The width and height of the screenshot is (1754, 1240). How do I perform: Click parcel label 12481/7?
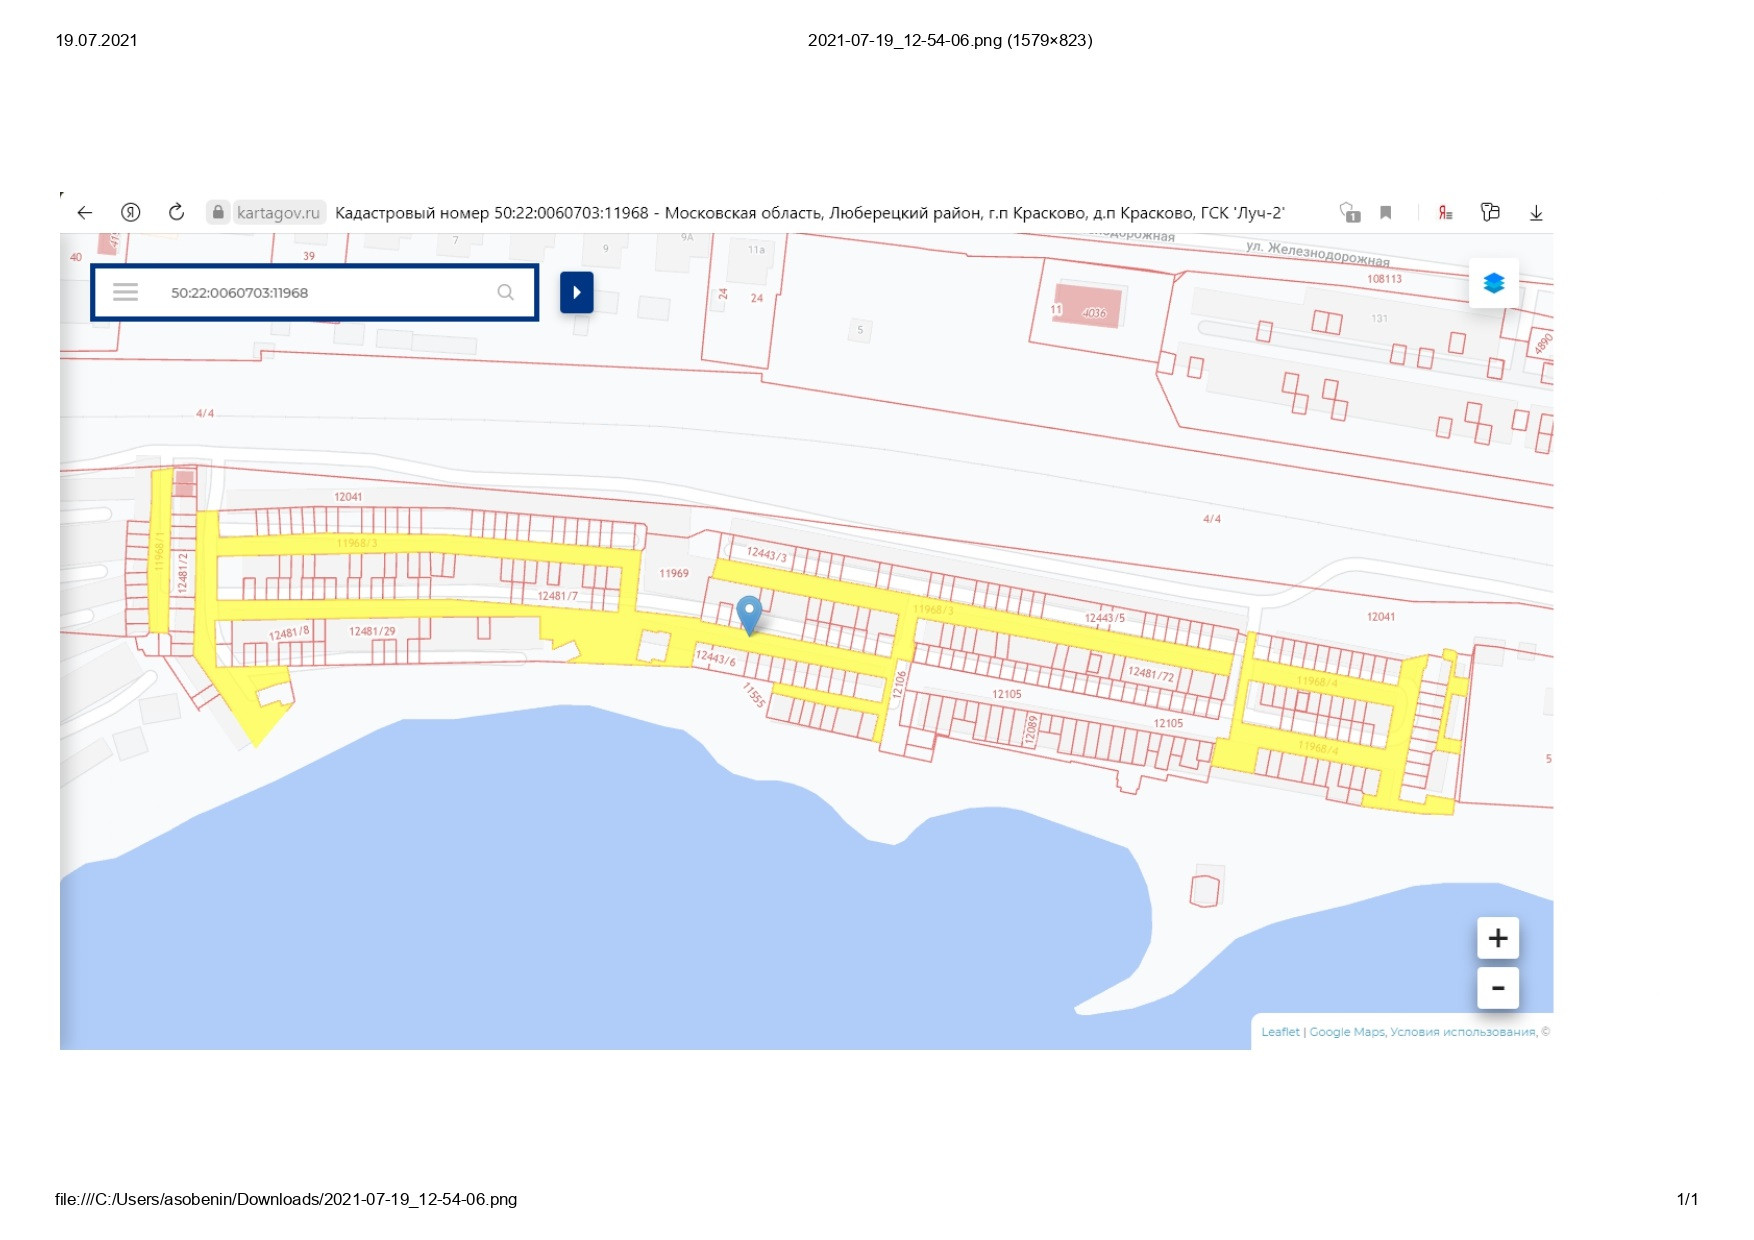click(x=558, y=596)
